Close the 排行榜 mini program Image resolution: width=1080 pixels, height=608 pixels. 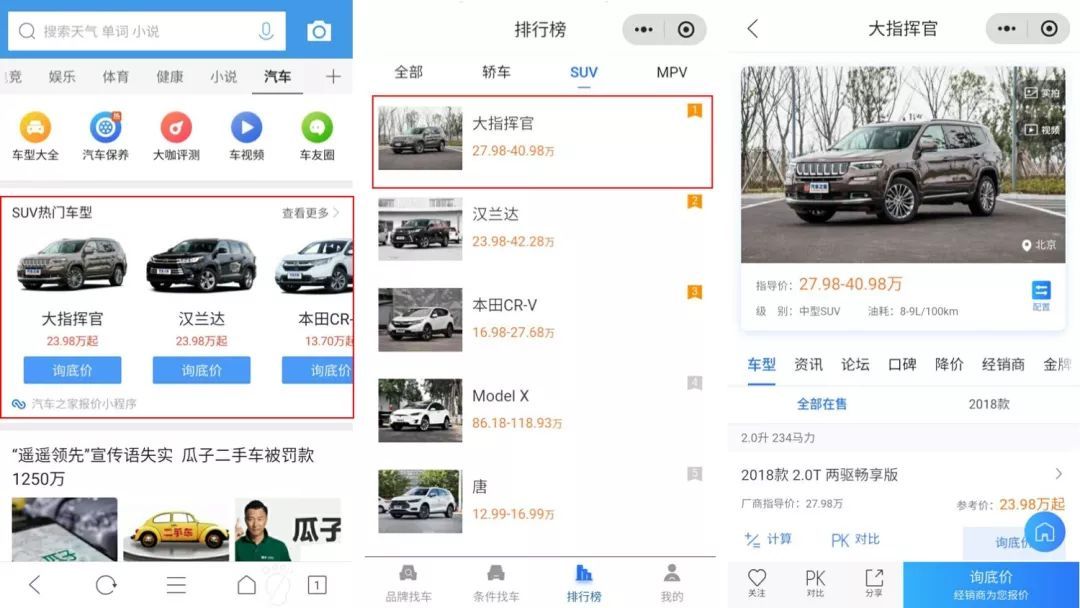(x=686, y=30)
